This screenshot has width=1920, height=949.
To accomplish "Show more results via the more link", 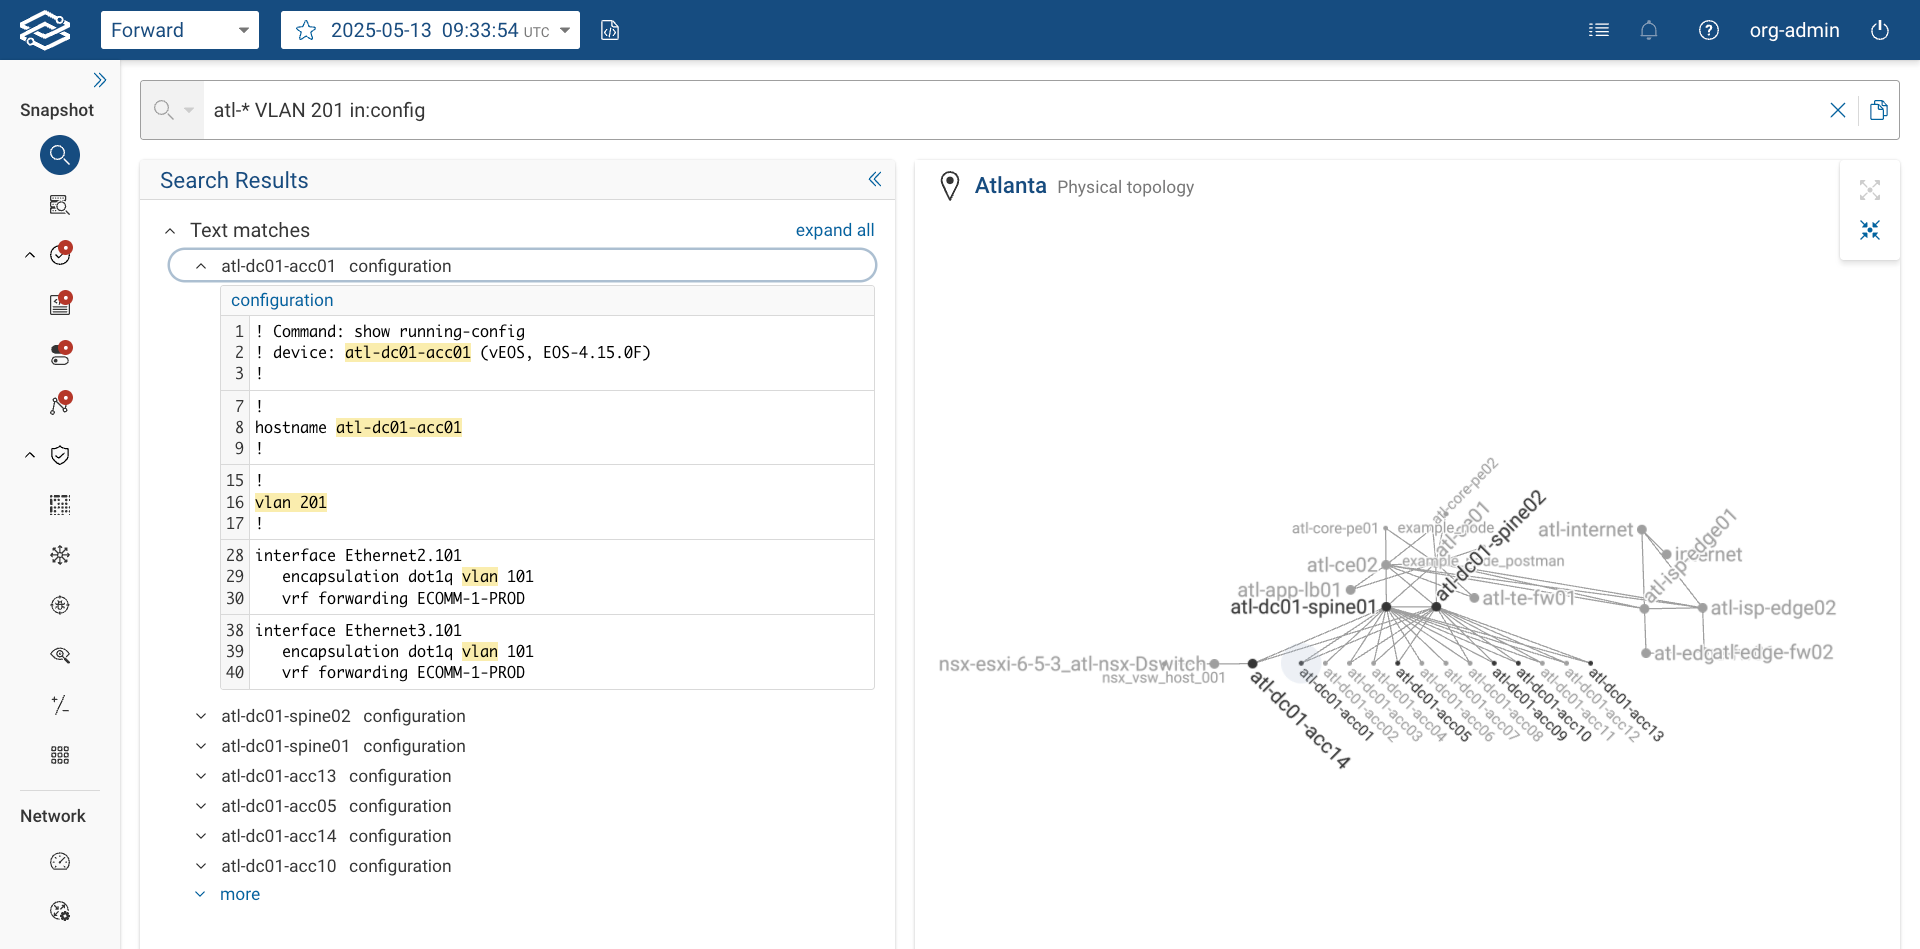I will point(240,893).
